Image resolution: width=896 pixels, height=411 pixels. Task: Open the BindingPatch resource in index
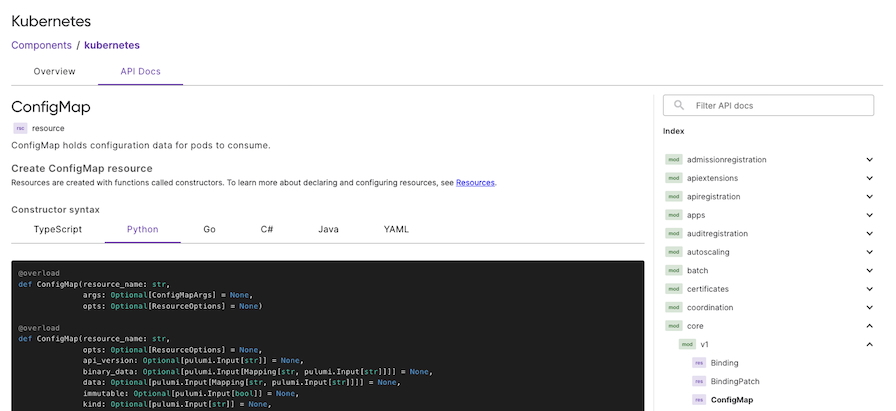click(x=735, y=381)
